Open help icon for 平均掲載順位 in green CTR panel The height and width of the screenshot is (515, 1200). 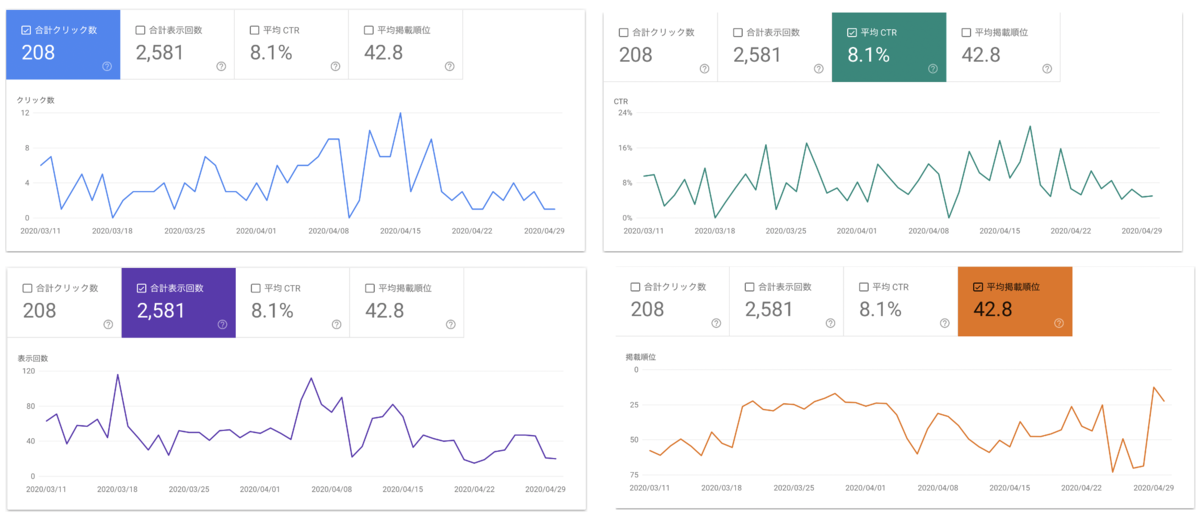1046,69
